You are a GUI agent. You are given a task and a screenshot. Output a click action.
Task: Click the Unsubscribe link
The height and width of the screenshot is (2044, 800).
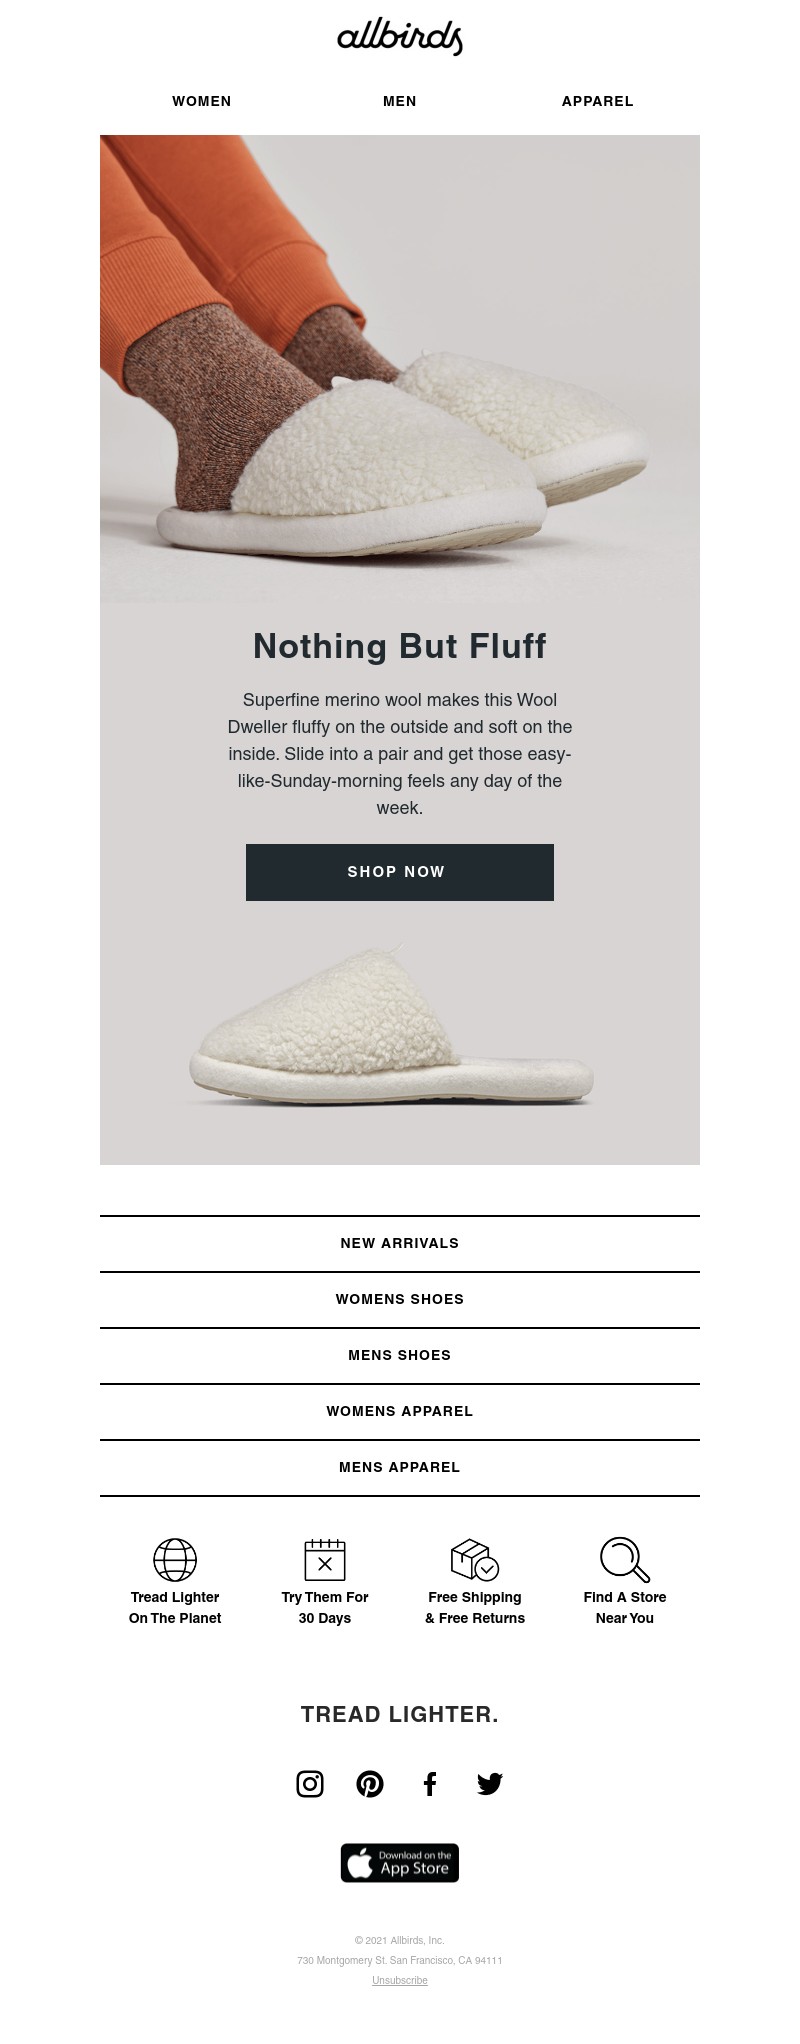pos(400,1980)
